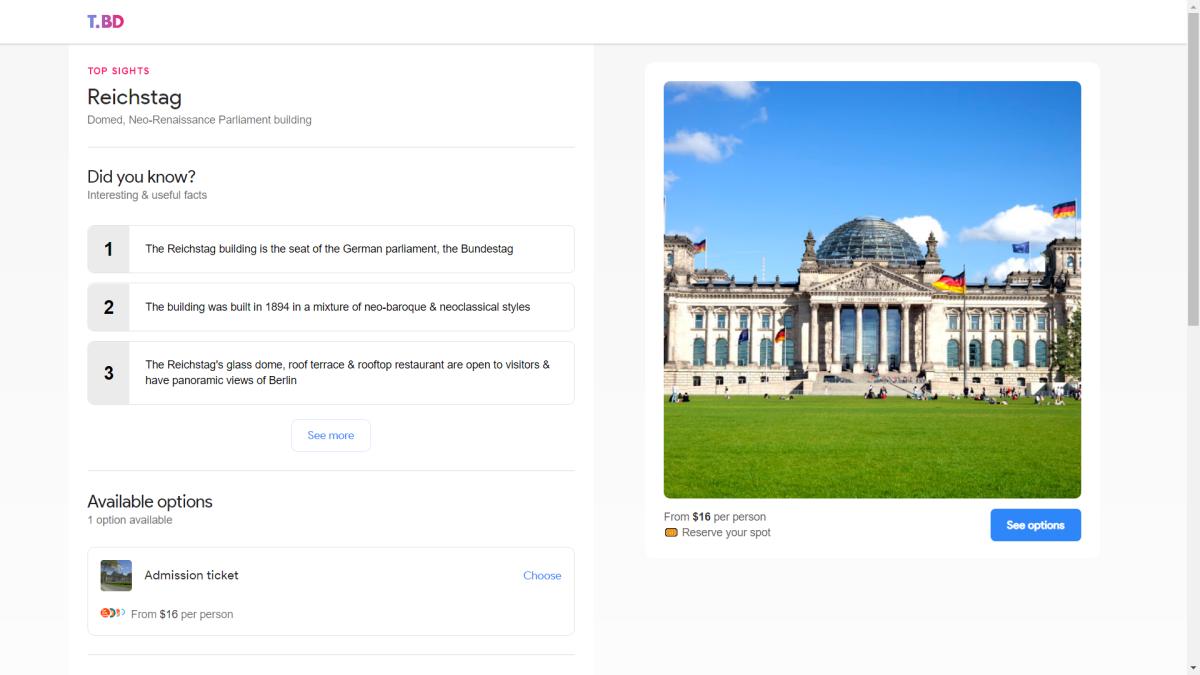Click the orange ticket icon beside Reserve your spot
The height and width of the screenshot is (675, 1200).
tap(671, 533)
